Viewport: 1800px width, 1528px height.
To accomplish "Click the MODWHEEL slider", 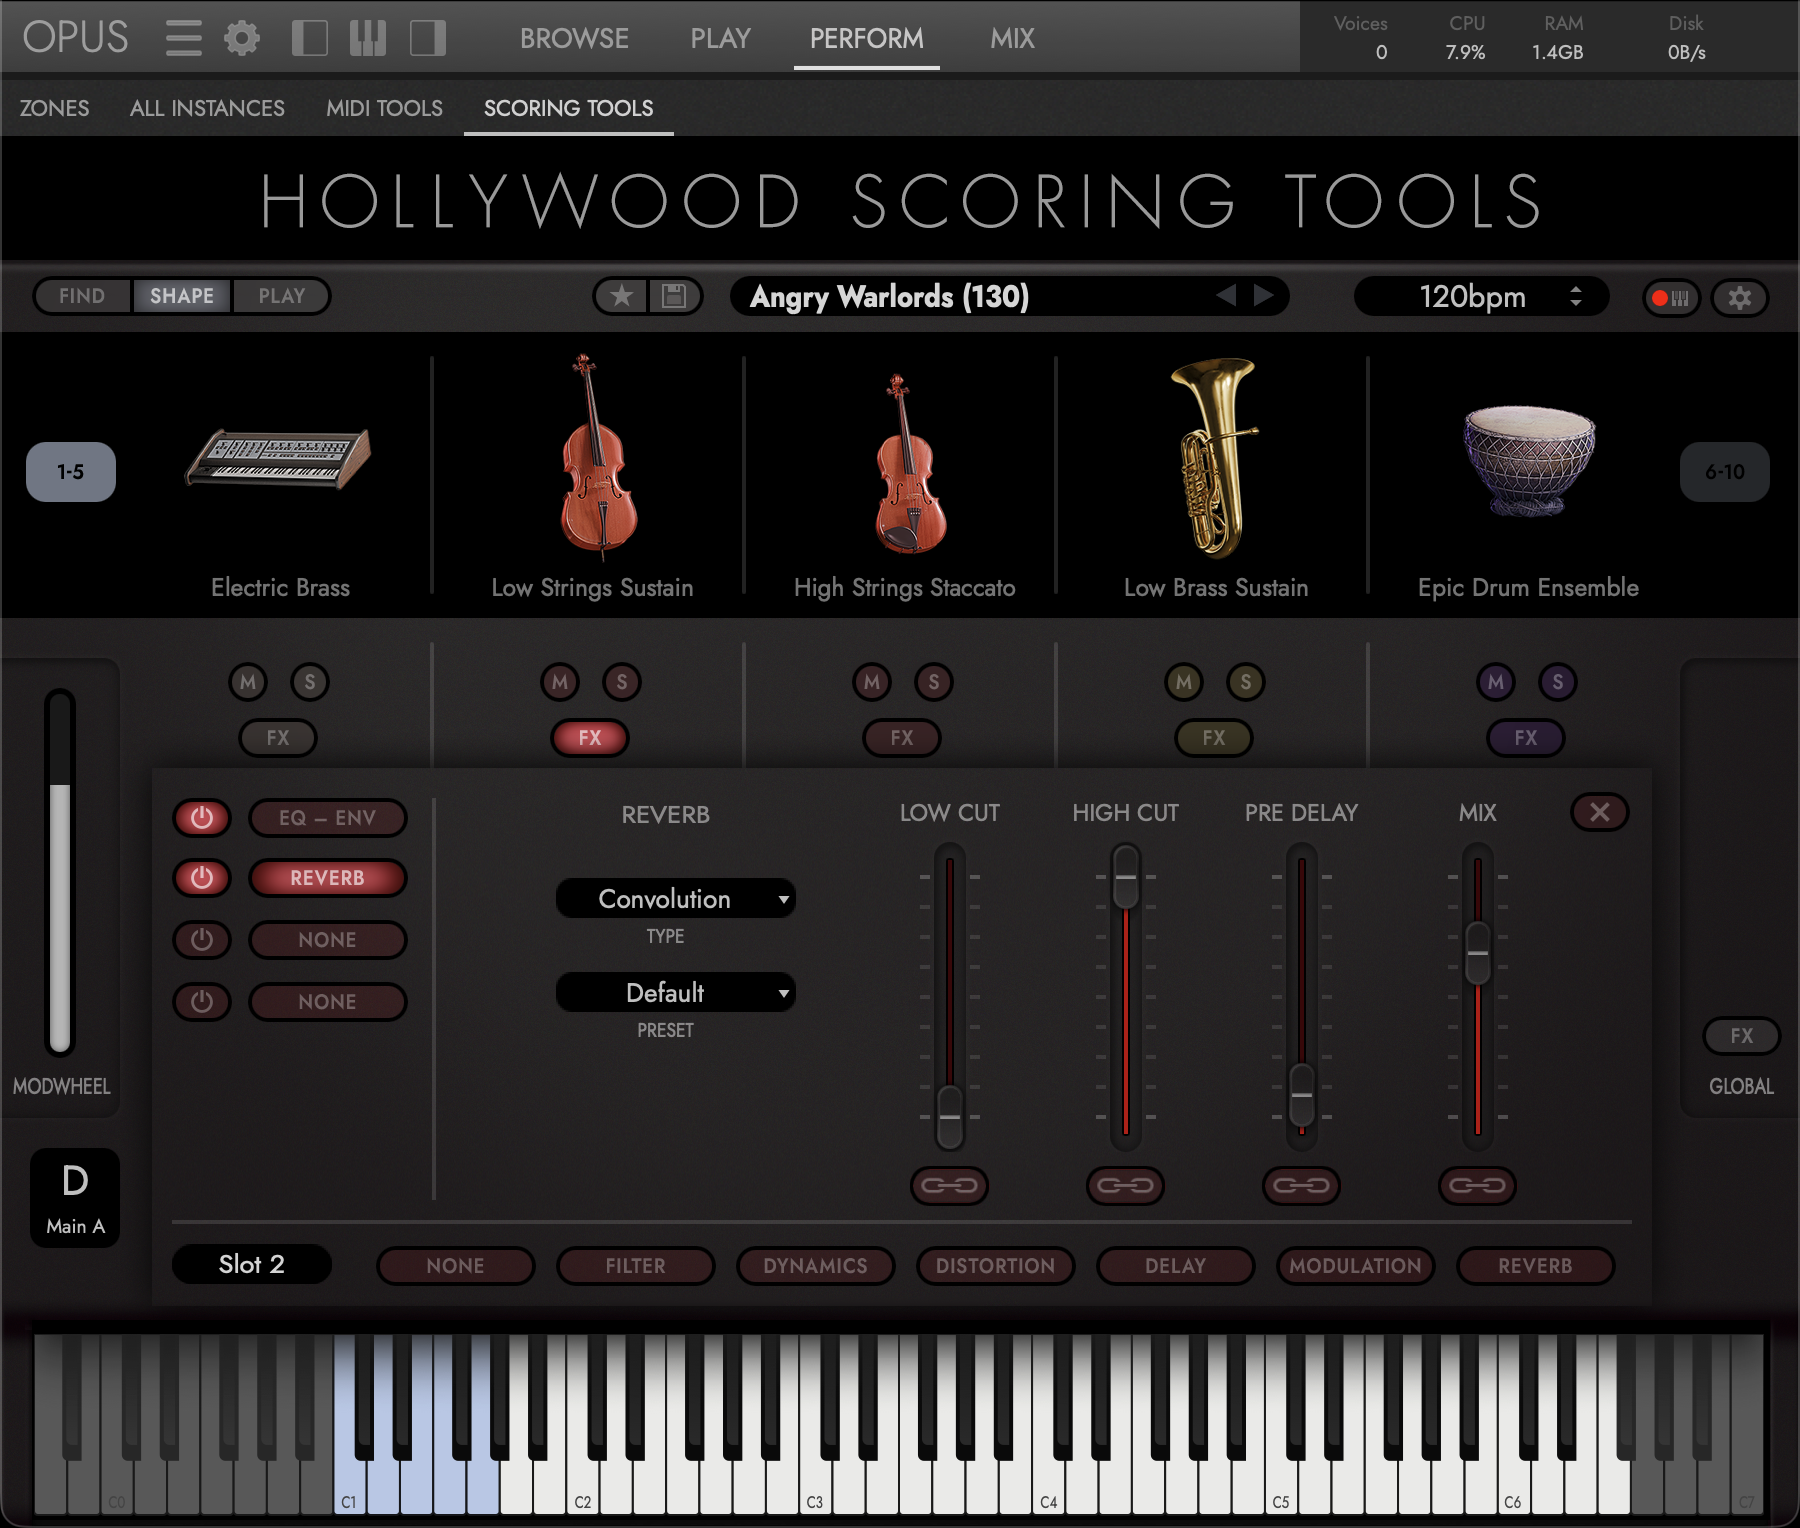I will (60, 871).
